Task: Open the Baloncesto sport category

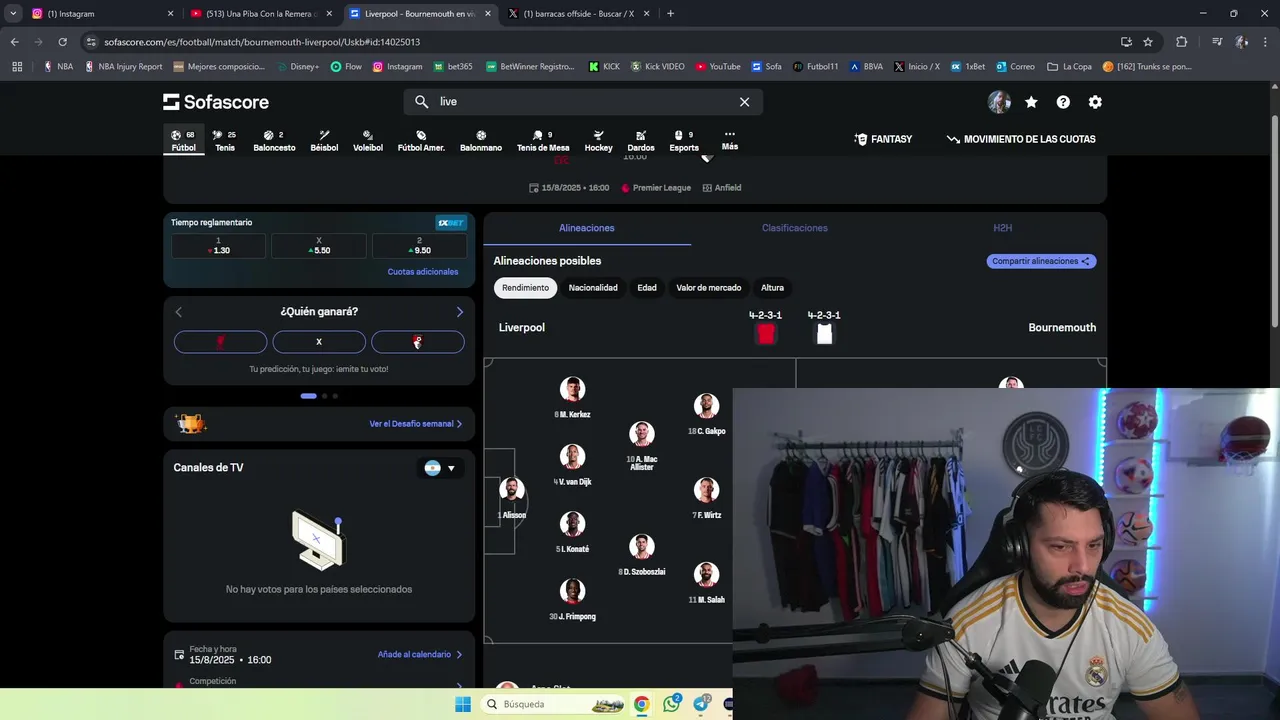Action: point(274,141)
